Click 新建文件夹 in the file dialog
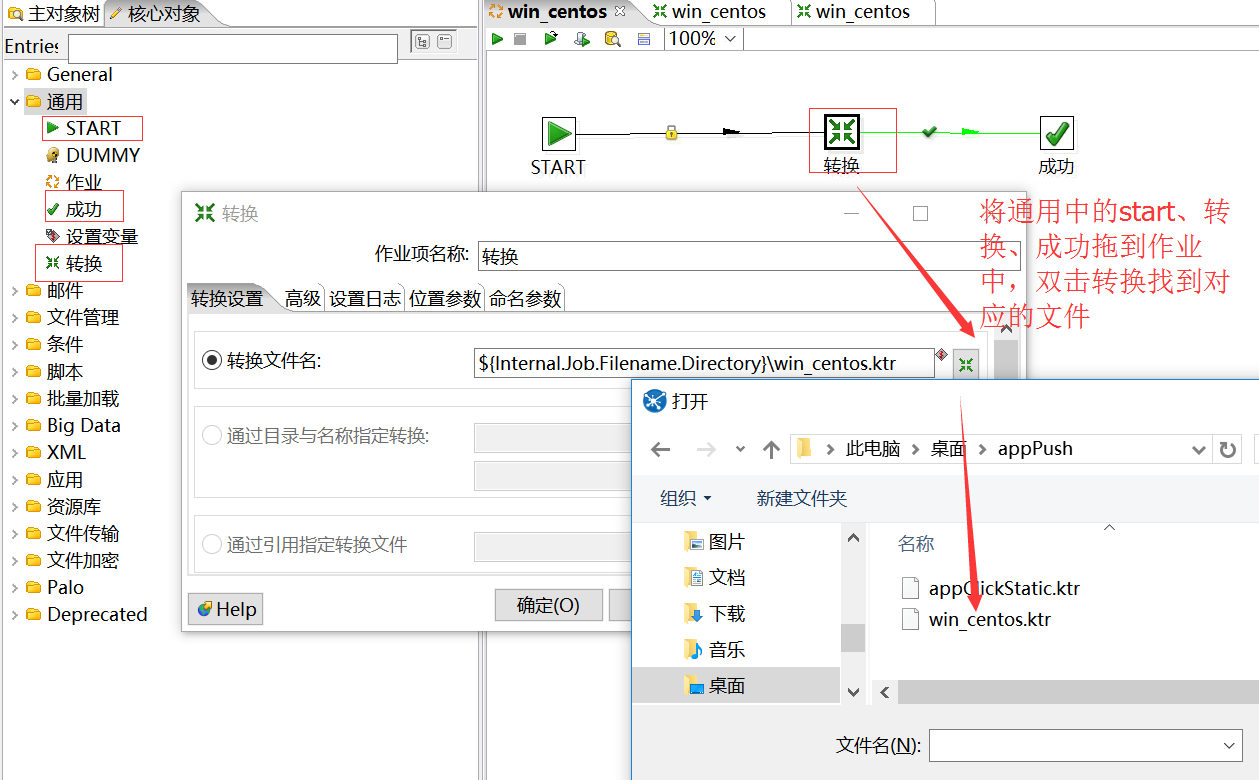This screenshot has width=1259, height=780. pyautogui.click(x=802, y=498)
